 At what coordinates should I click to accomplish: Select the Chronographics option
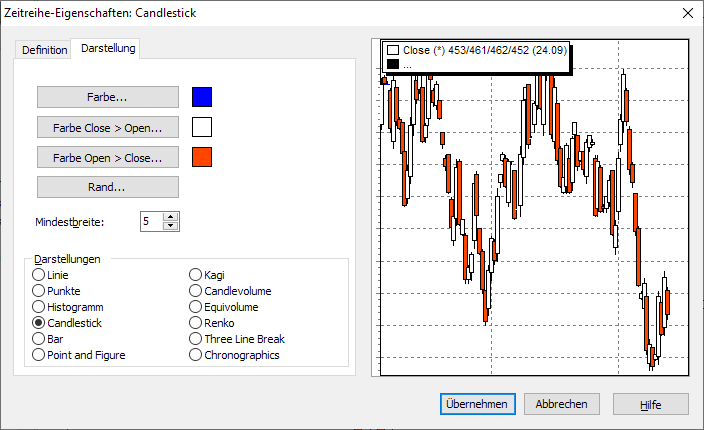196,355
